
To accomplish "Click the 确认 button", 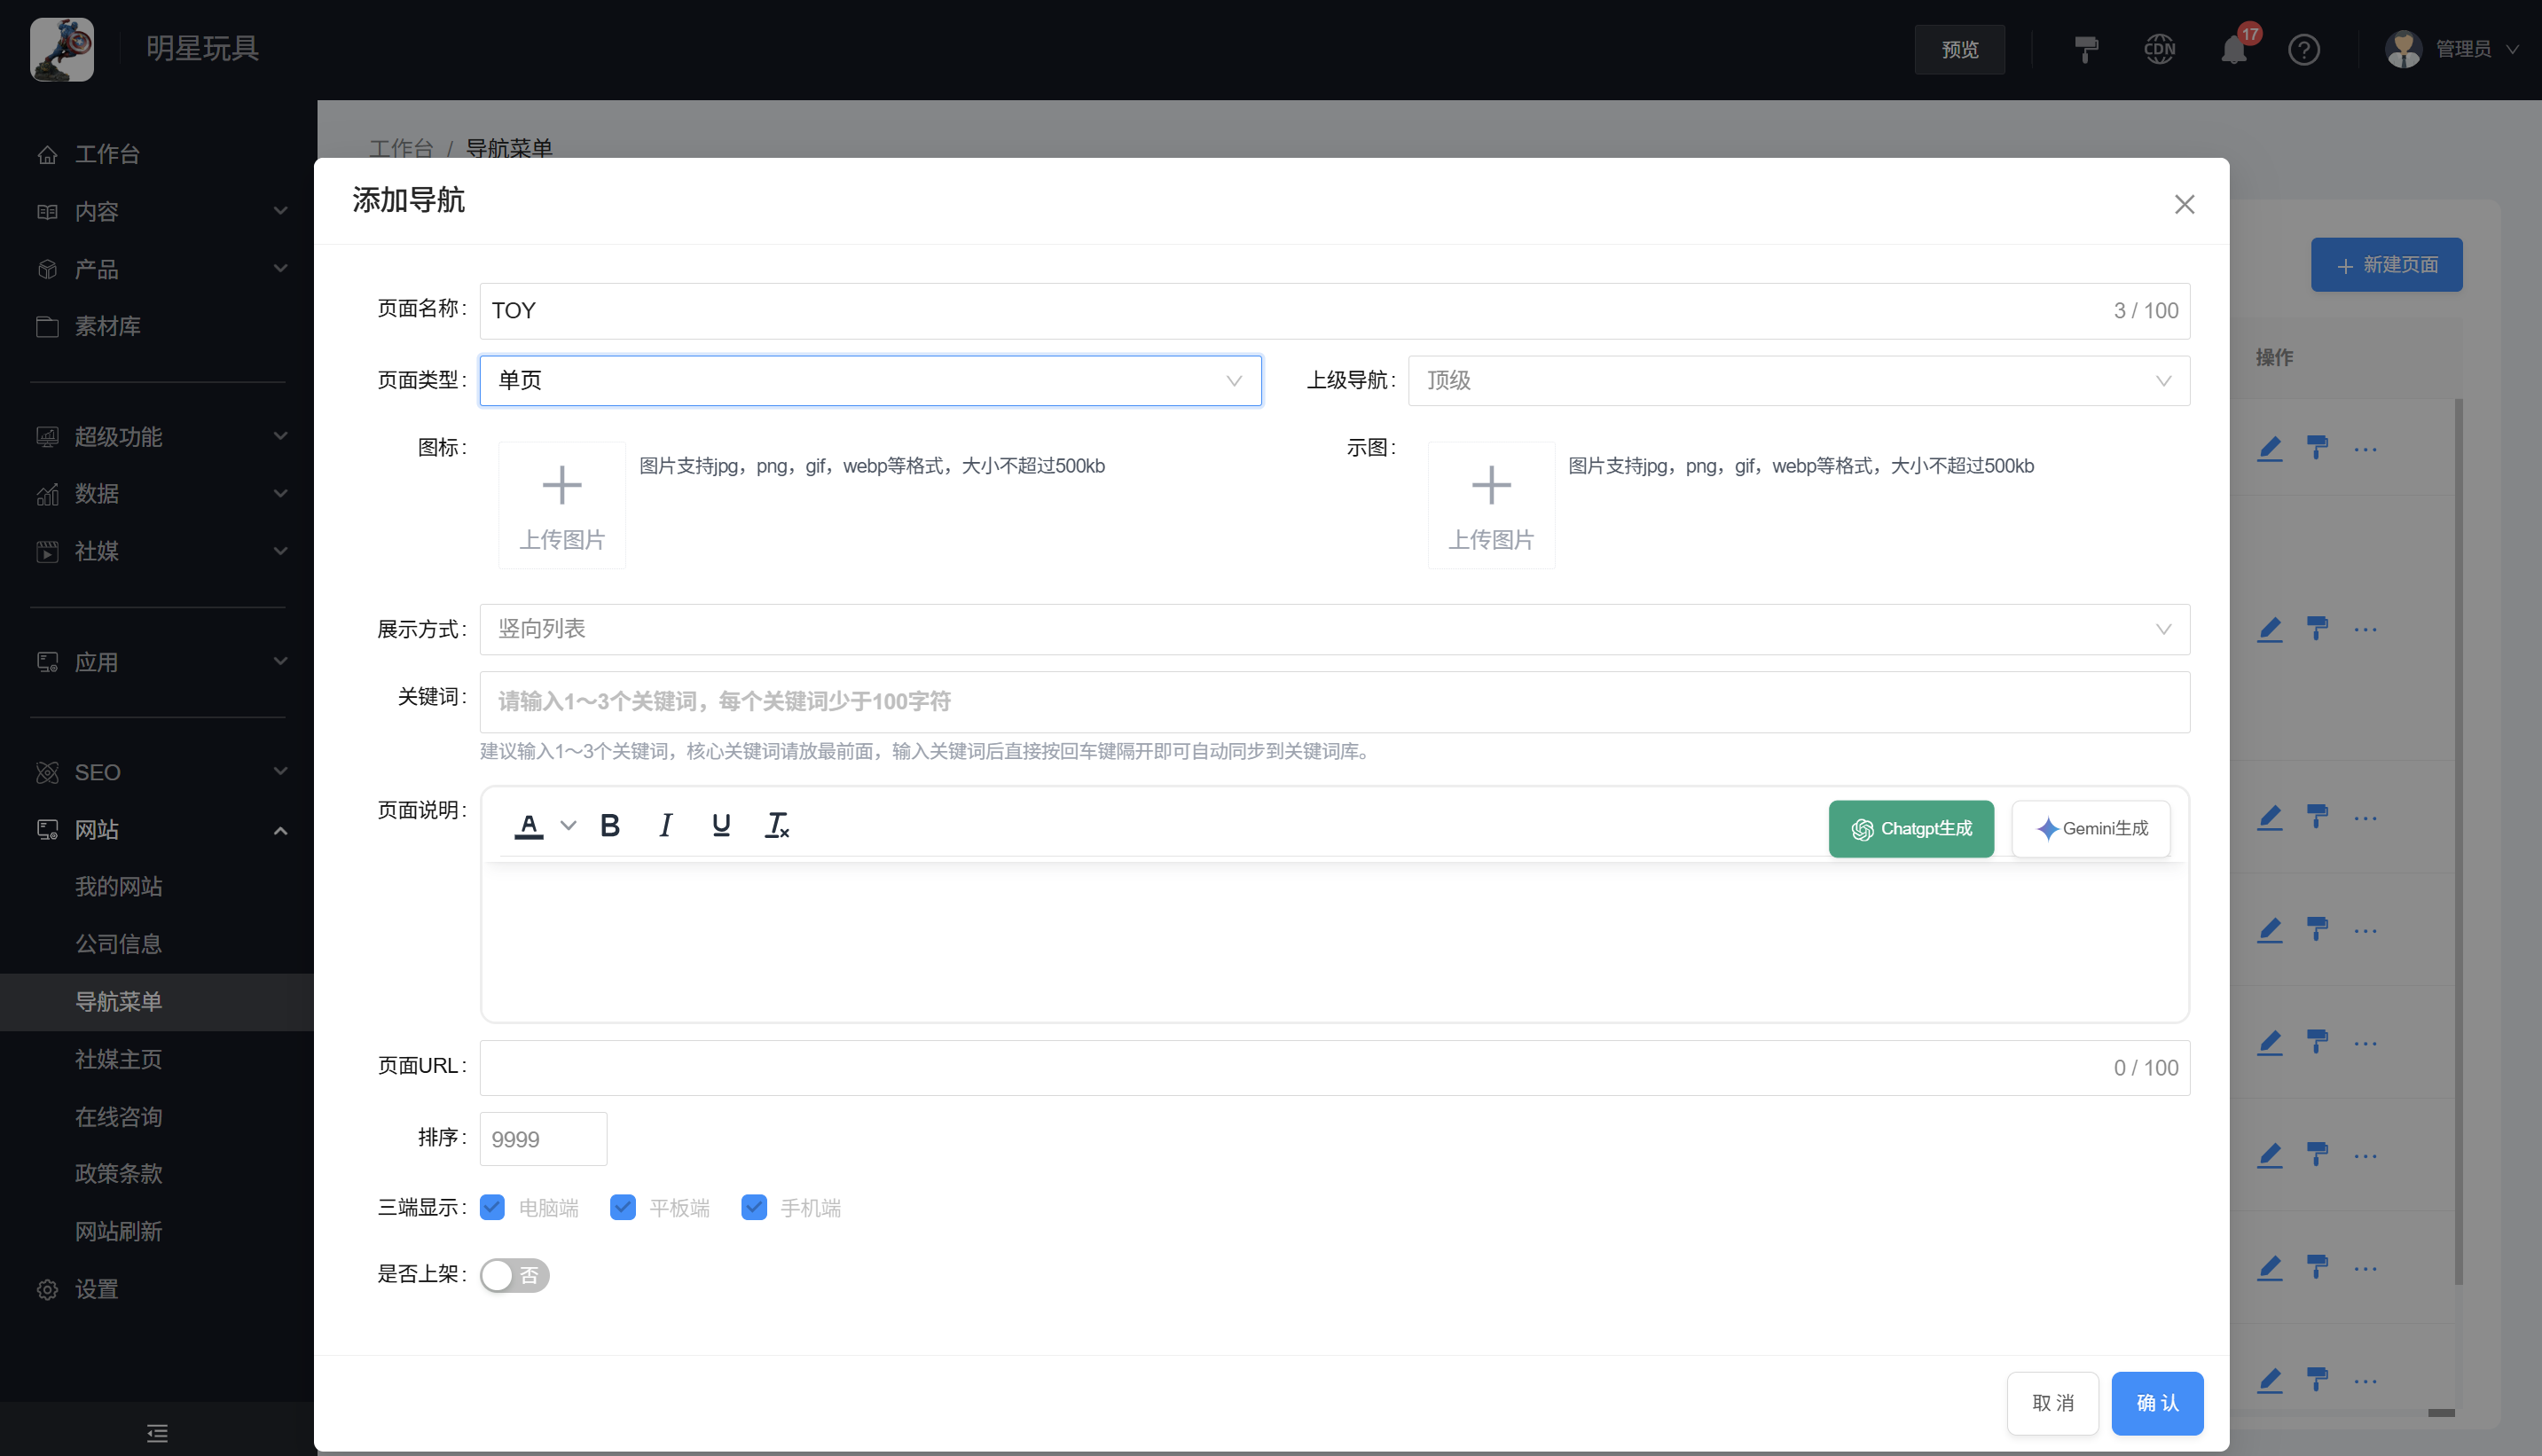I will click(2157, 1403).
